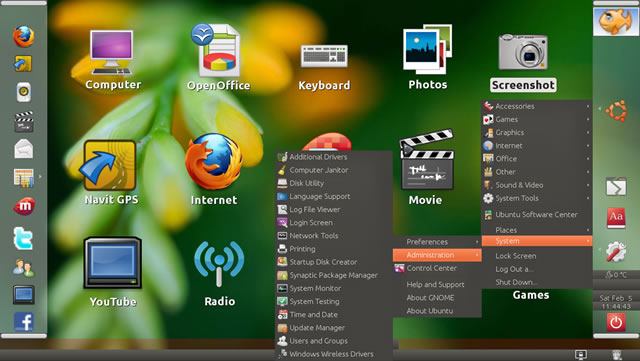
Task: Launch the large Internet Firefox desktop icon
Action: (214, 162)
